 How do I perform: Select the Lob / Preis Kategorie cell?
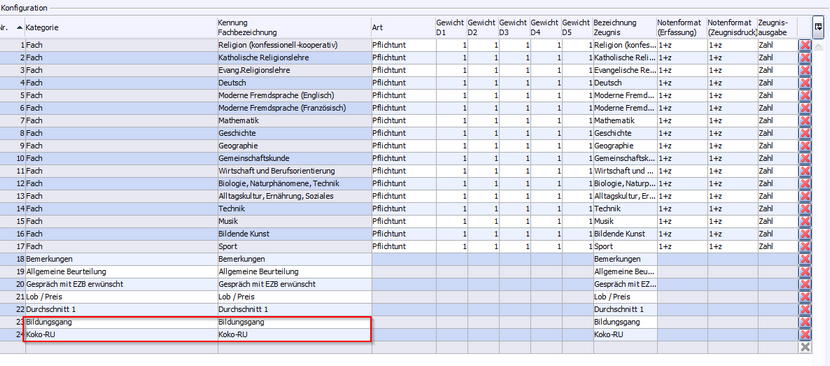pos(121,297)
